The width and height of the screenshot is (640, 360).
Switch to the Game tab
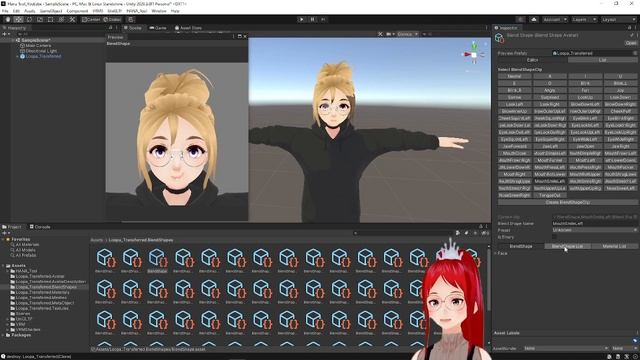click(158, 28)
